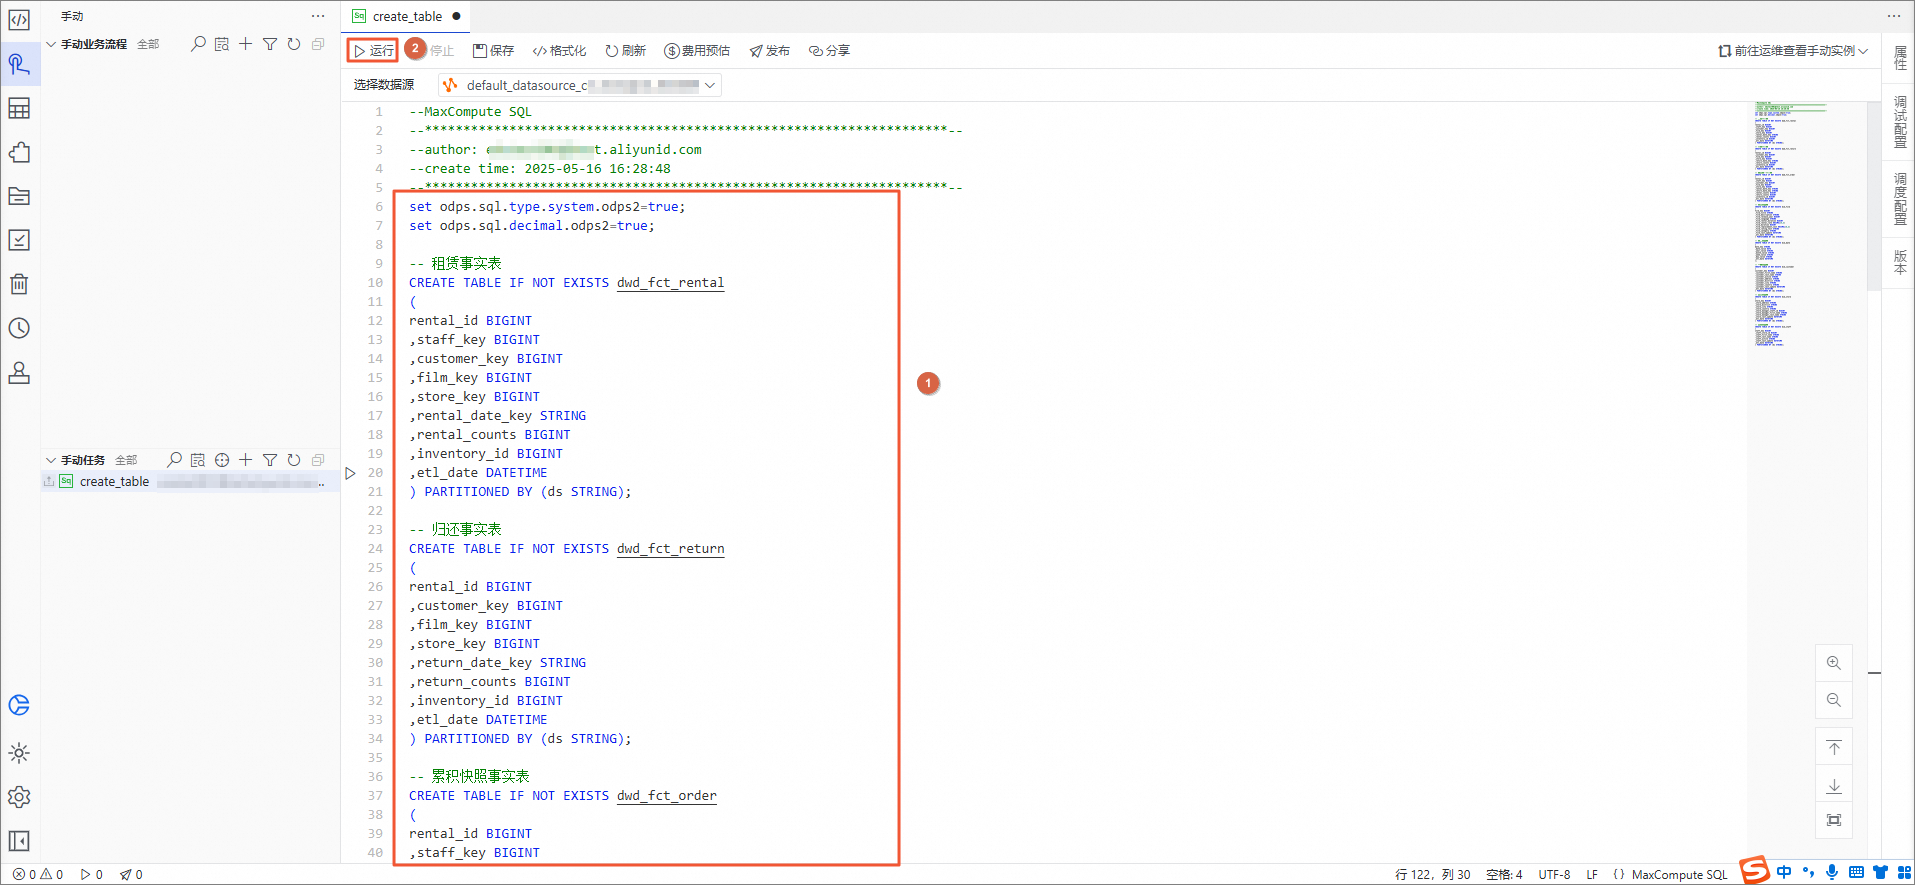Open the checklist icon in sidebar
Screen dimensions: 1915x885
[x=19, y=240]
